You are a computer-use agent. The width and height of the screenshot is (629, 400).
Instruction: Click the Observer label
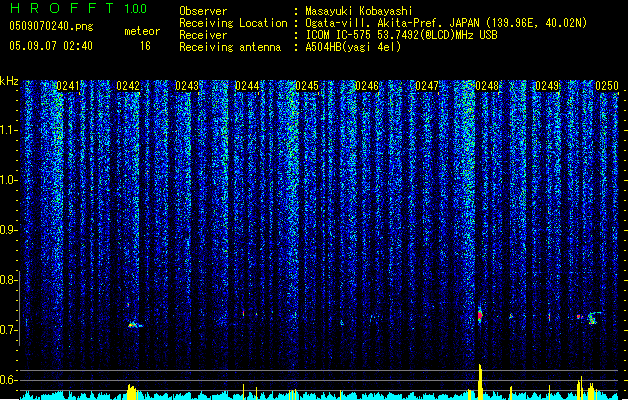click(x=203, y=11)
